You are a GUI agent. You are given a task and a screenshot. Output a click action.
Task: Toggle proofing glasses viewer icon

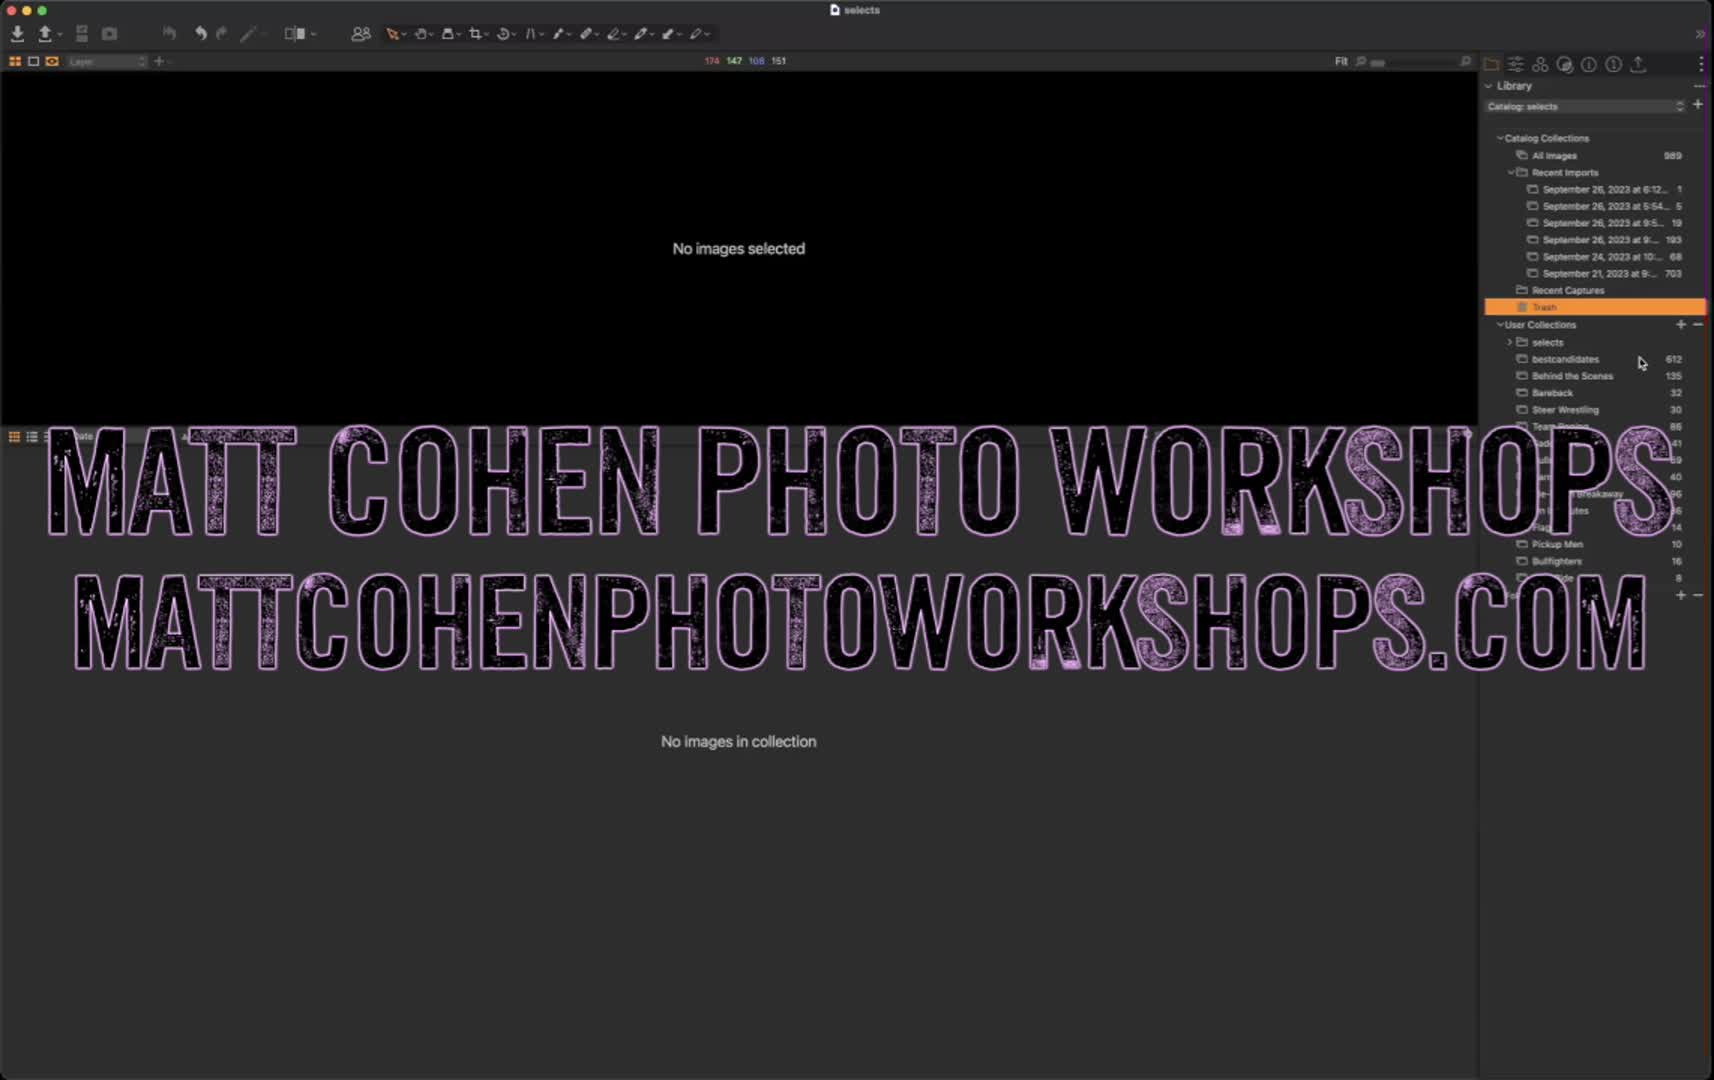(x=52, y=61)
